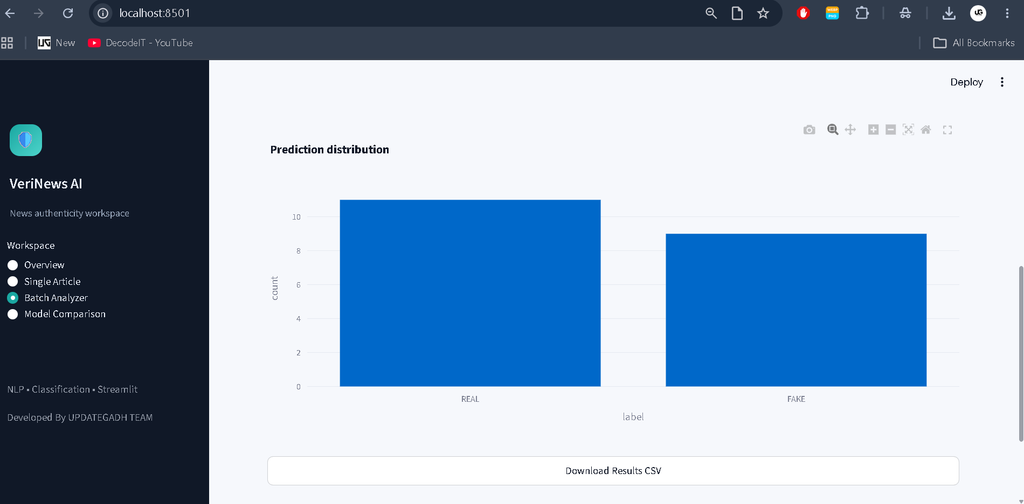Image resolution: width=1024 pixels, height=504 pixels.
Task: Click the Download Results CSV button
Action: tap(613, 471)
